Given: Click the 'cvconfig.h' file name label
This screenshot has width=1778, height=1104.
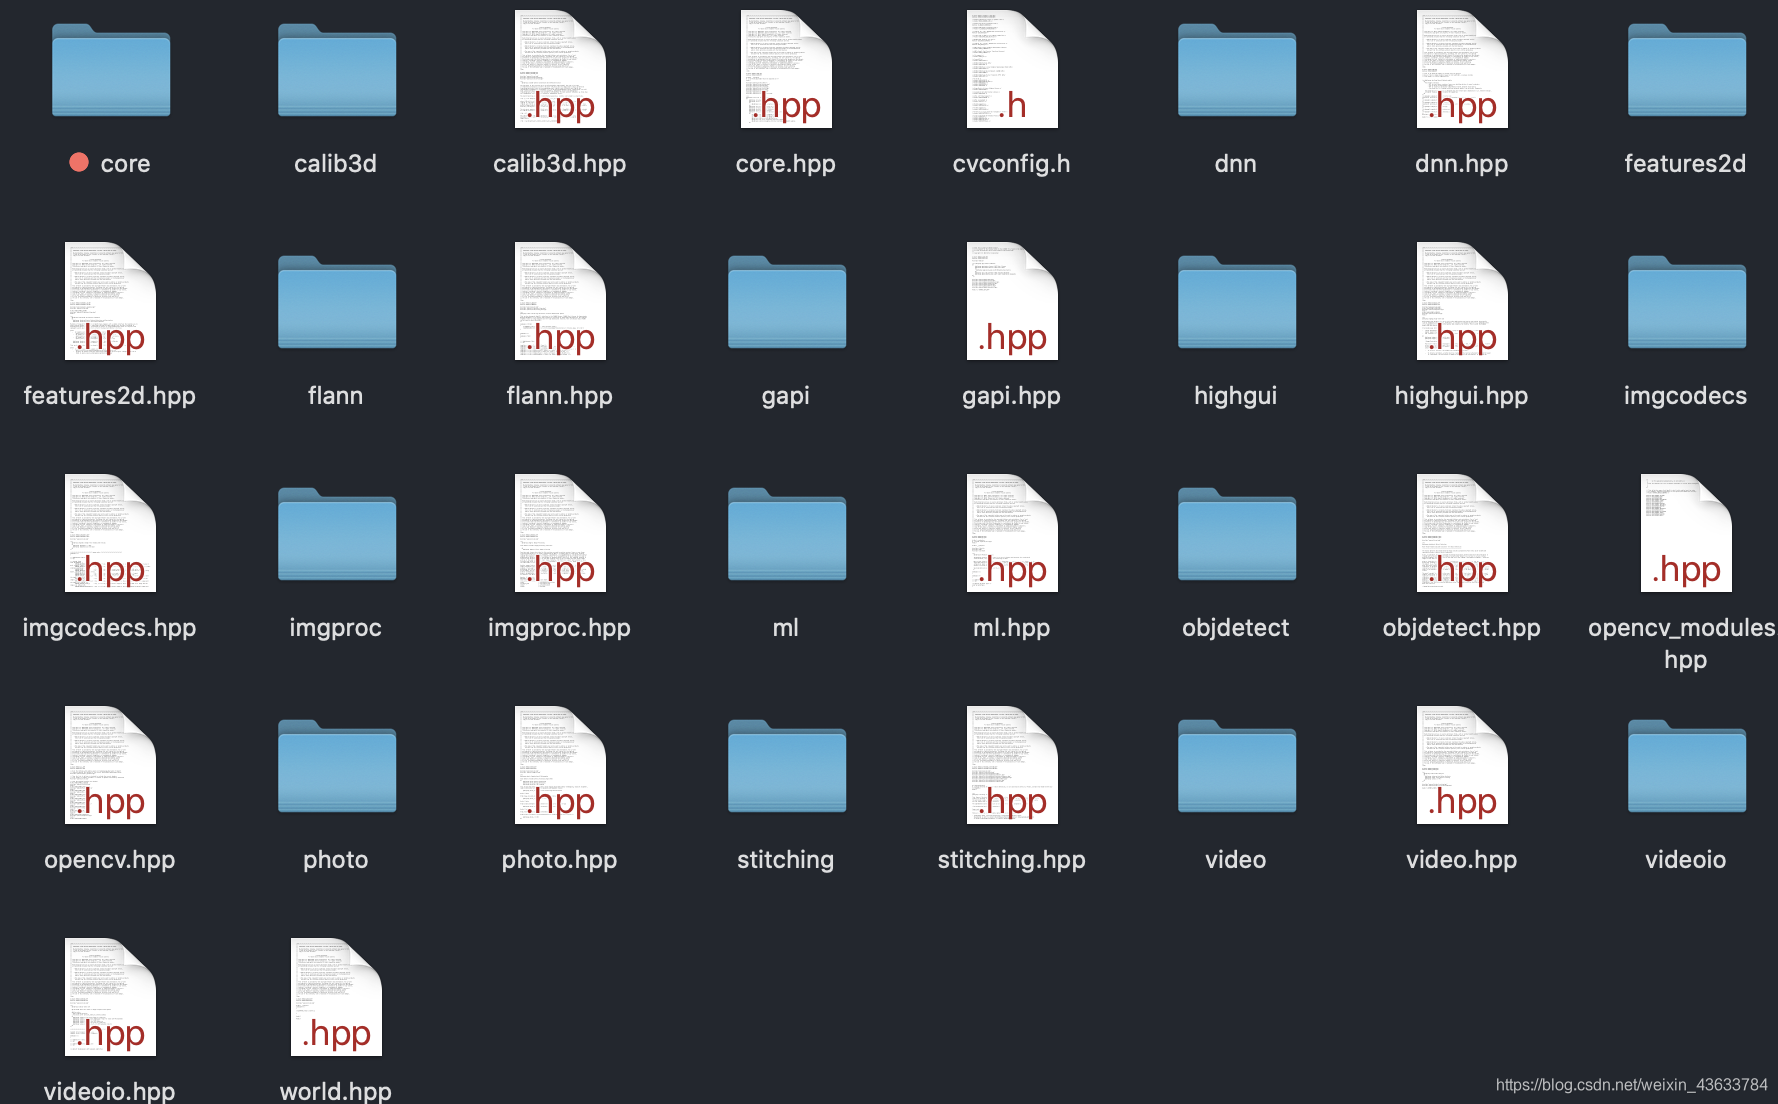Looking at the screenshot, I should 1011,163.
